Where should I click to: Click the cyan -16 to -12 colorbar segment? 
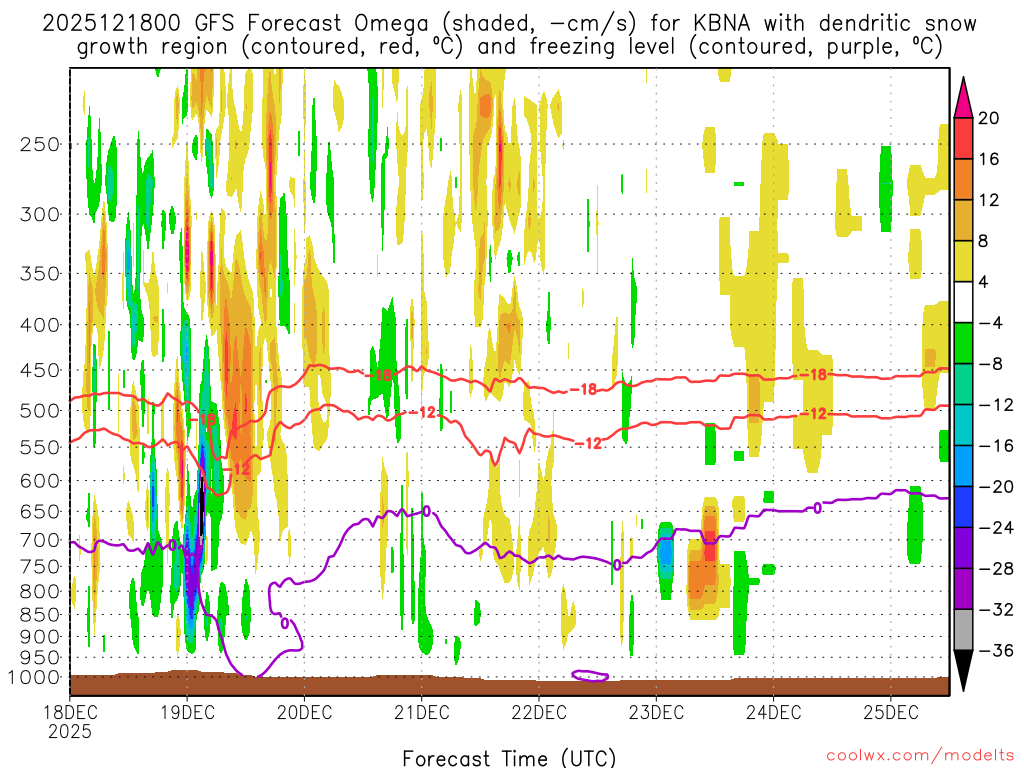963,425
